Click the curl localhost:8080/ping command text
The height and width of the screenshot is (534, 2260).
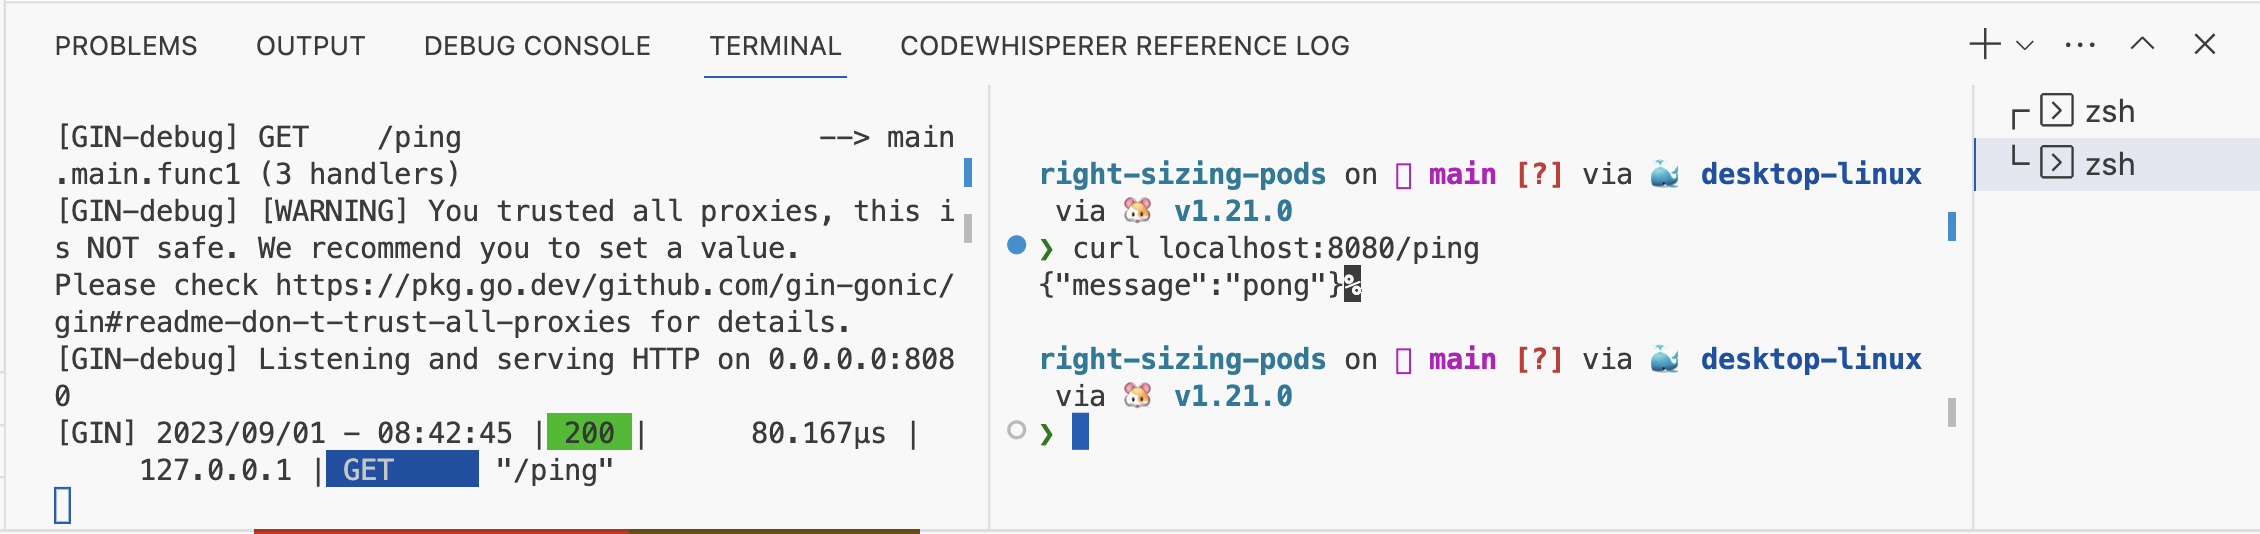(1276, 248)
